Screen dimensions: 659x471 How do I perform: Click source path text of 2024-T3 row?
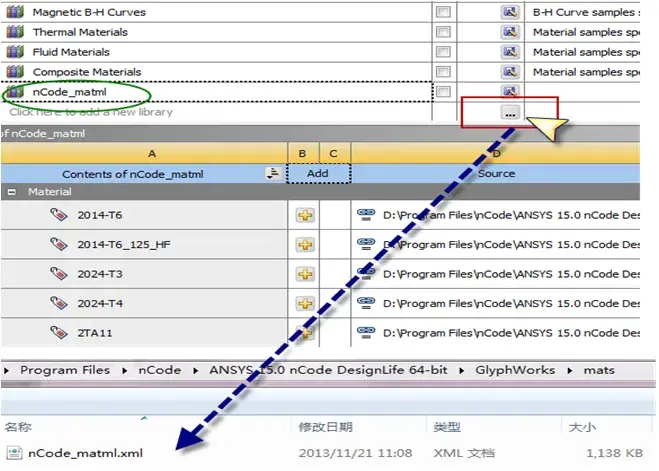click(511, 274)
